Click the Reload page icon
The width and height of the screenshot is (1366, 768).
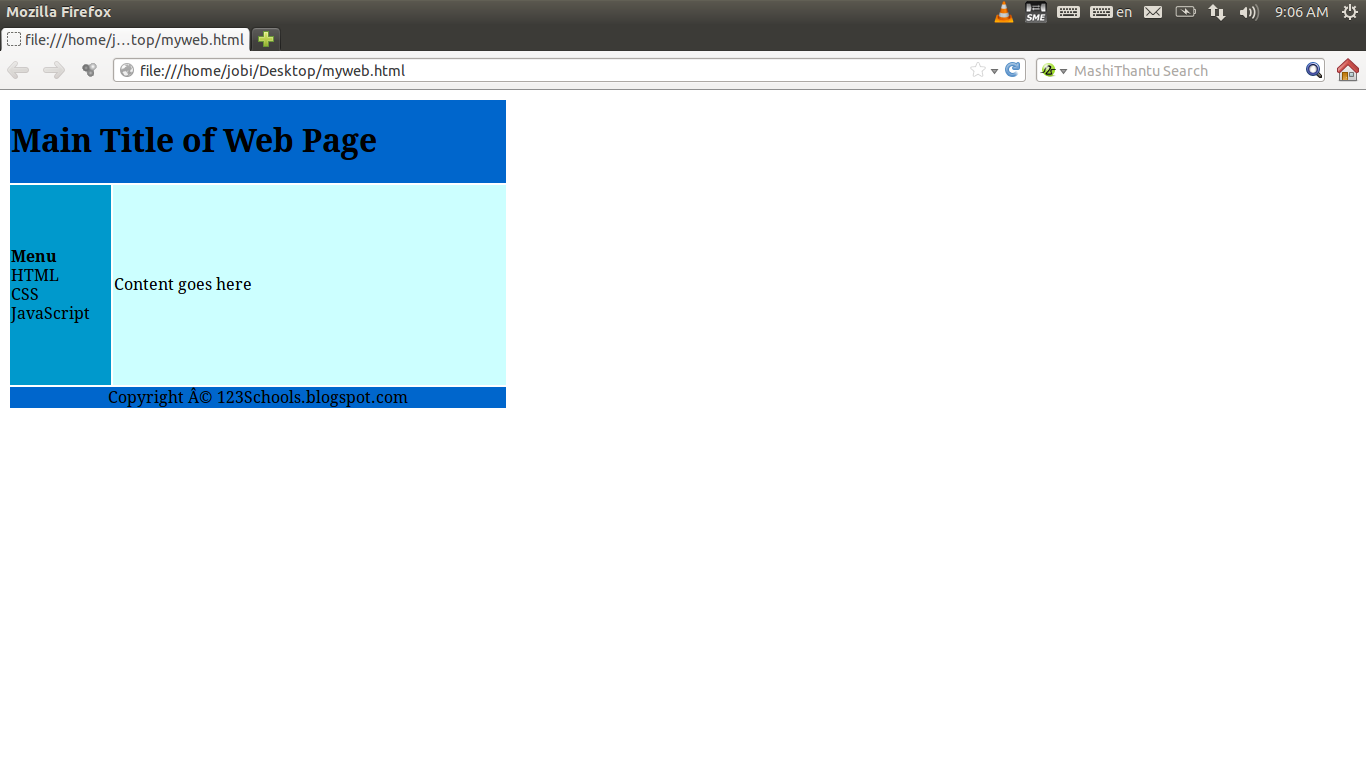tap(1012, 70)
